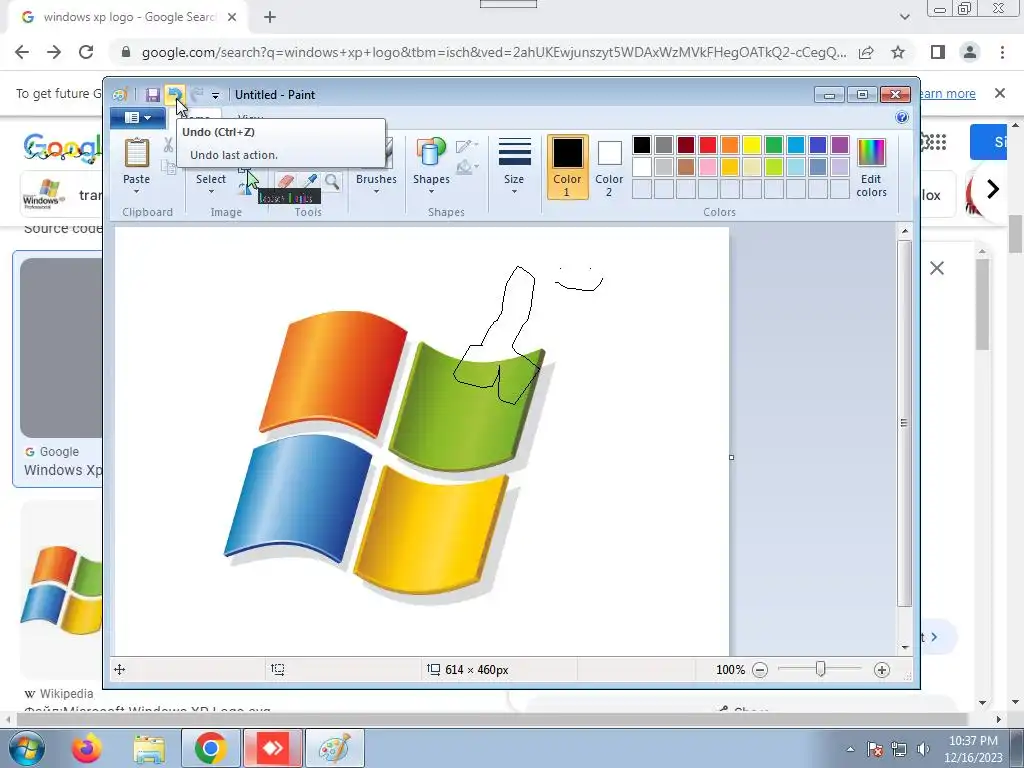
Task: Open the shape Outline dropdown
Action: pyautogui.click(x=467, y=146)
